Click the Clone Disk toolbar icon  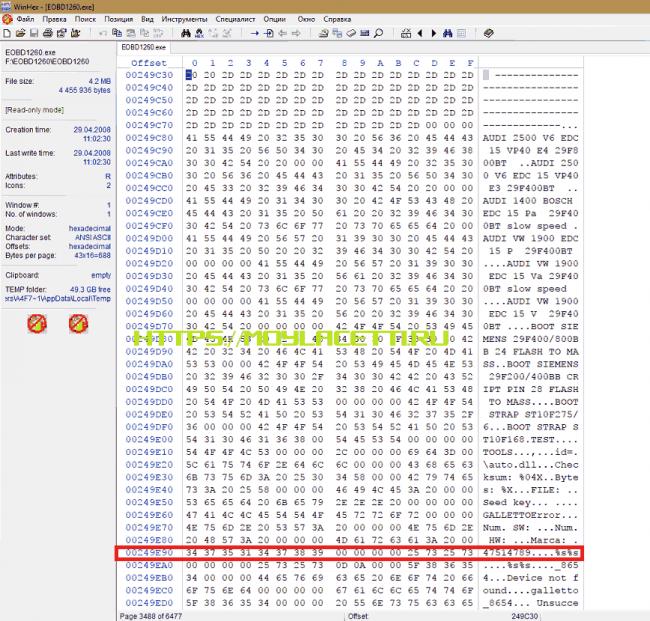tap(337, 33)
